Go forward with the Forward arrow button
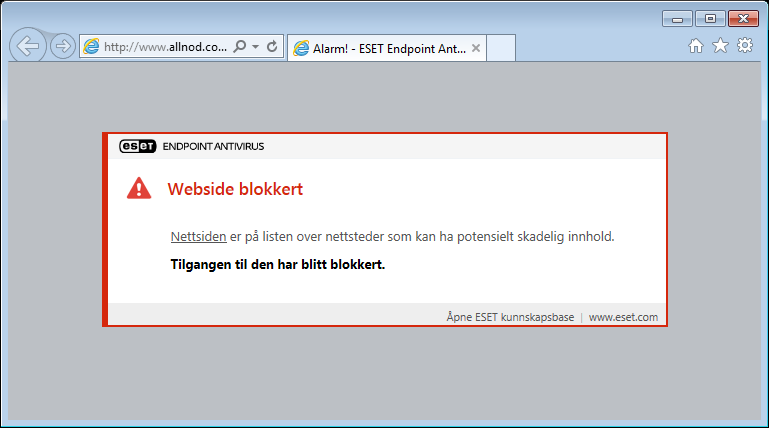The width and height of the screenshot is (769, 428). click(x=63, y=47)
